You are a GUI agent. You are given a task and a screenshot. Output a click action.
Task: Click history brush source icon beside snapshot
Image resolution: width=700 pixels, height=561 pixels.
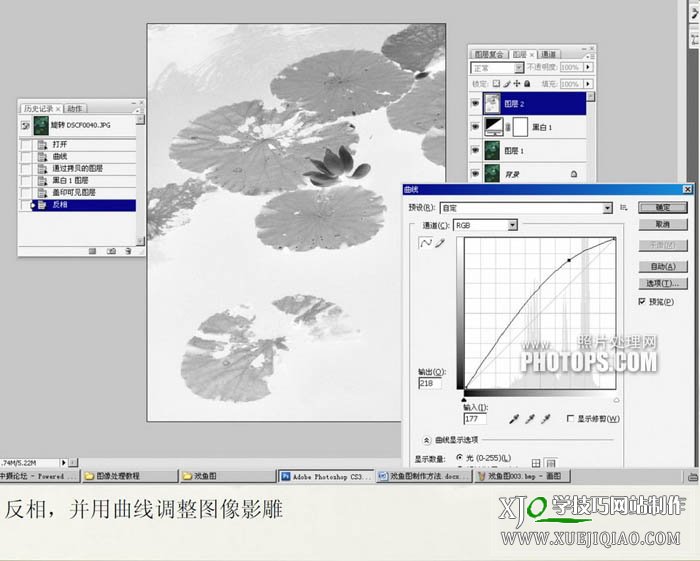point(25,126)
